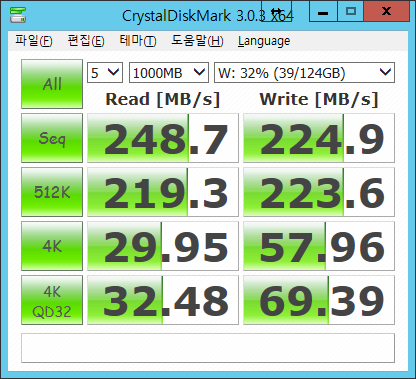Click the Read [MB/s] column header
The height and width of the screenshot is (379, 416).
(x=163, y=99)
